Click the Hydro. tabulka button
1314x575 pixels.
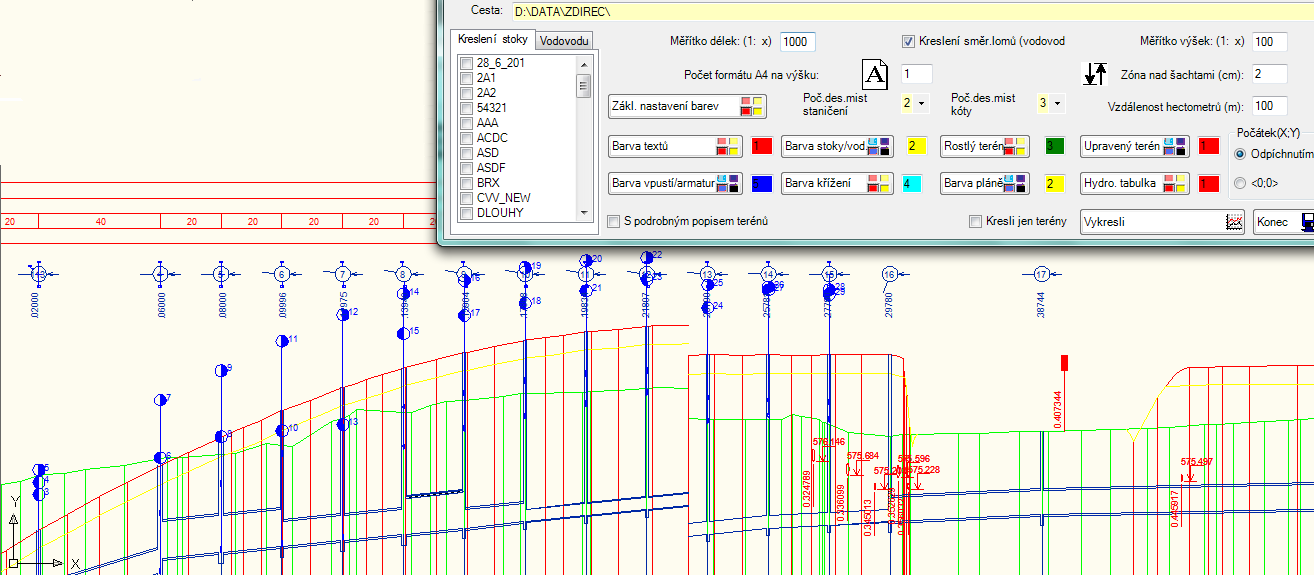1135,183
